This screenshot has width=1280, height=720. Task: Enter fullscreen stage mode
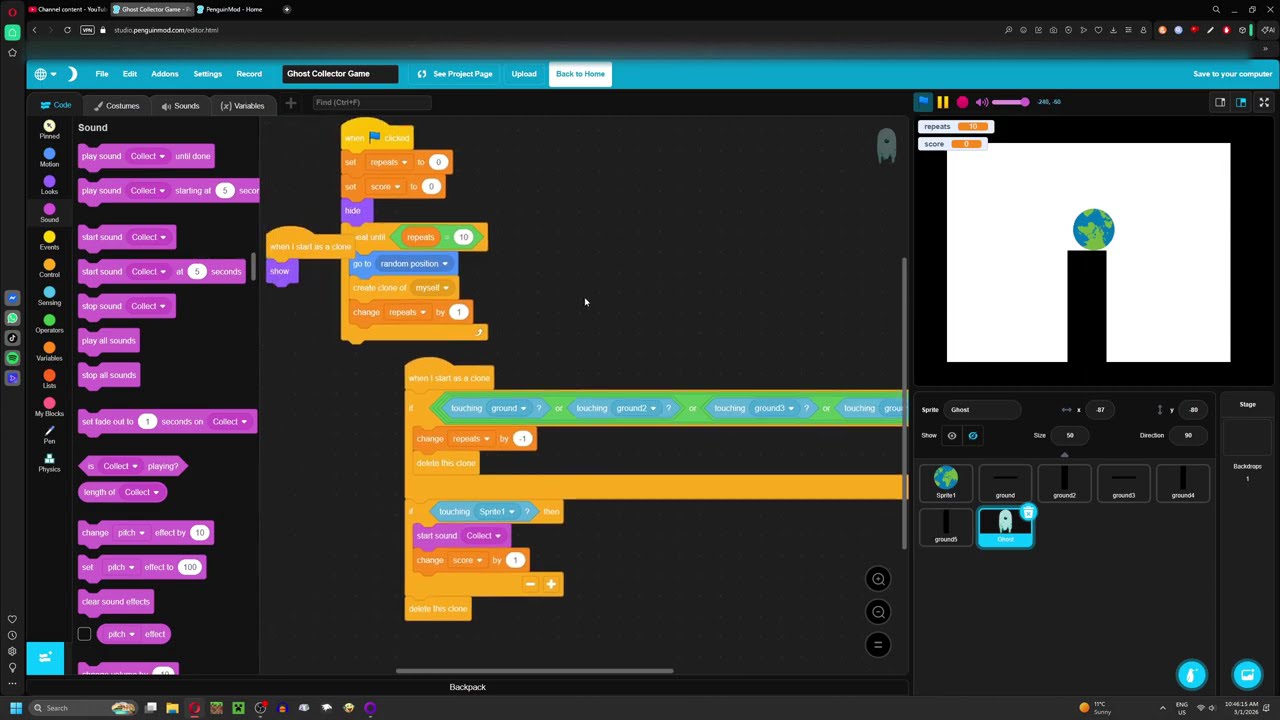[x=1264, y=102]
